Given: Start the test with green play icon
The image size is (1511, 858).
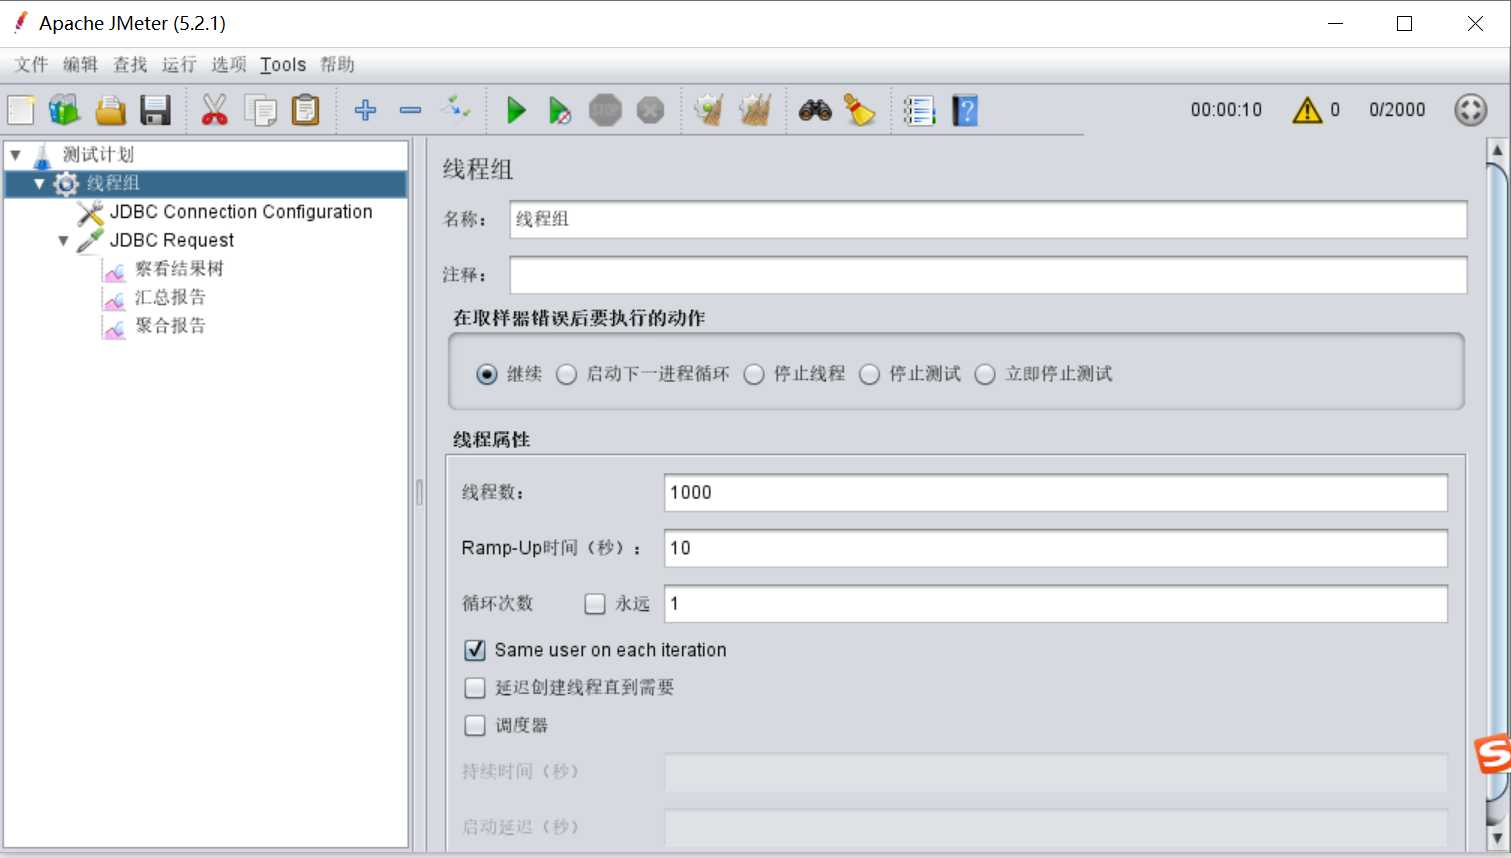Looking at the screenshot, I should point(516,110).
